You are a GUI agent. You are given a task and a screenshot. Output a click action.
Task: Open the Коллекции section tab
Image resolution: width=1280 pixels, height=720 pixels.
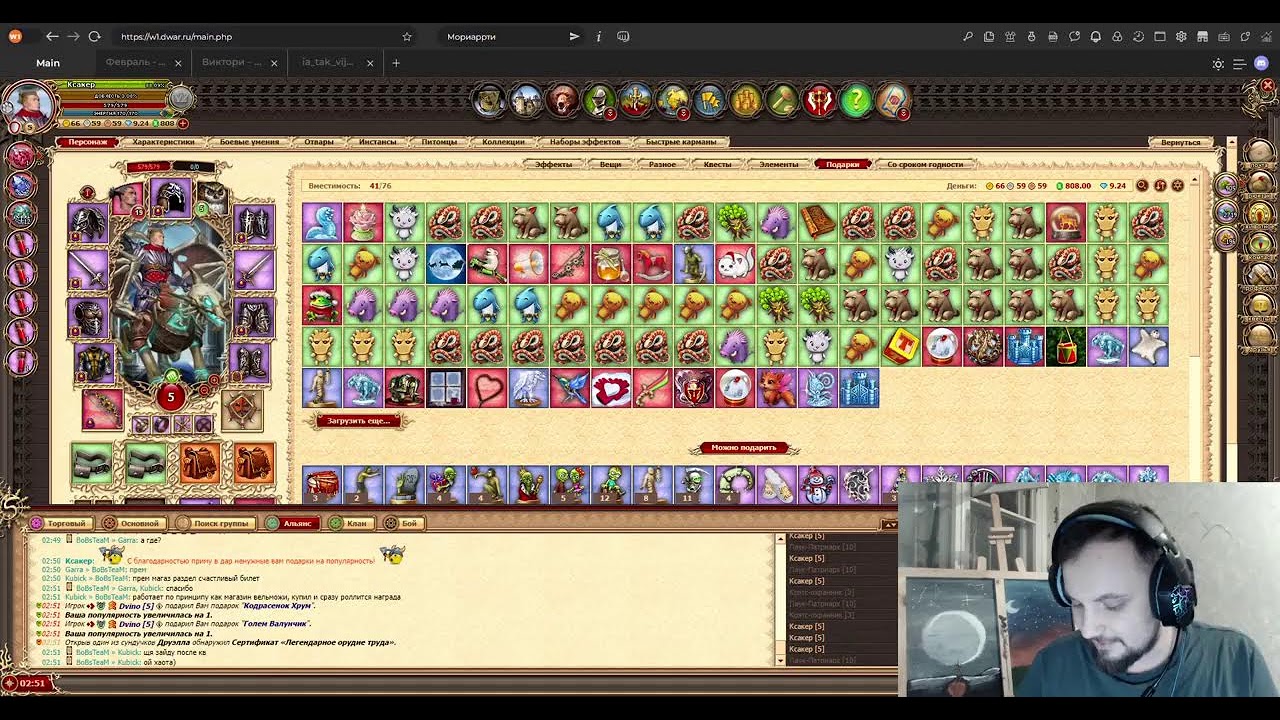503,142
